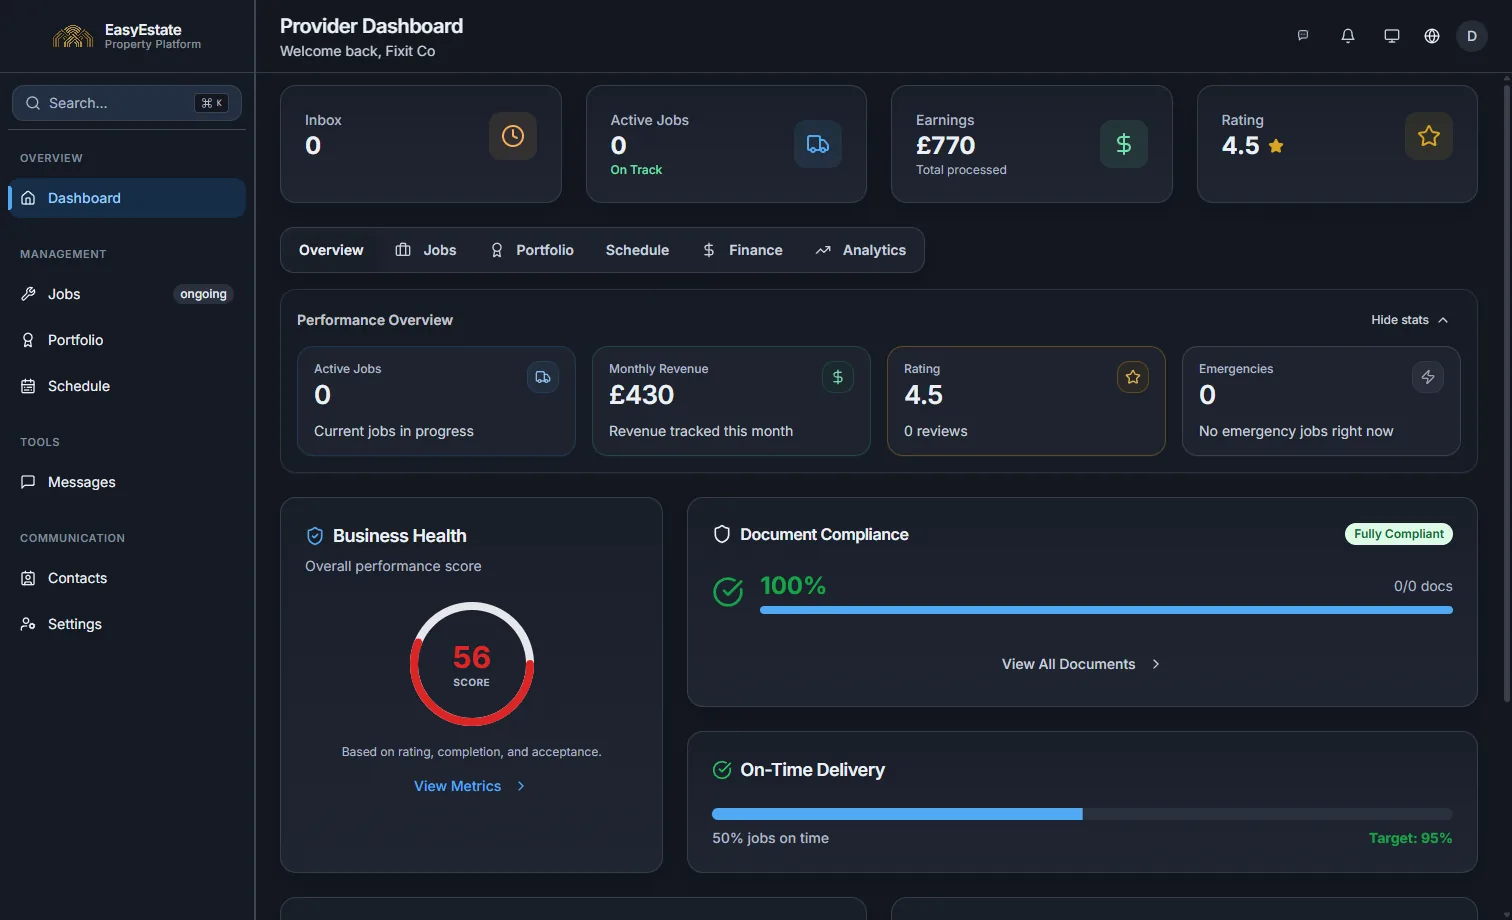Open Settings in the sidebar
The width and height of the screenshot is (1512, 920).
pos(127,624)
